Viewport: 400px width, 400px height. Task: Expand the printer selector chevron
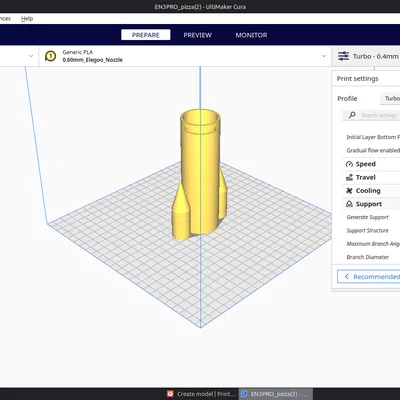(31, 56)
